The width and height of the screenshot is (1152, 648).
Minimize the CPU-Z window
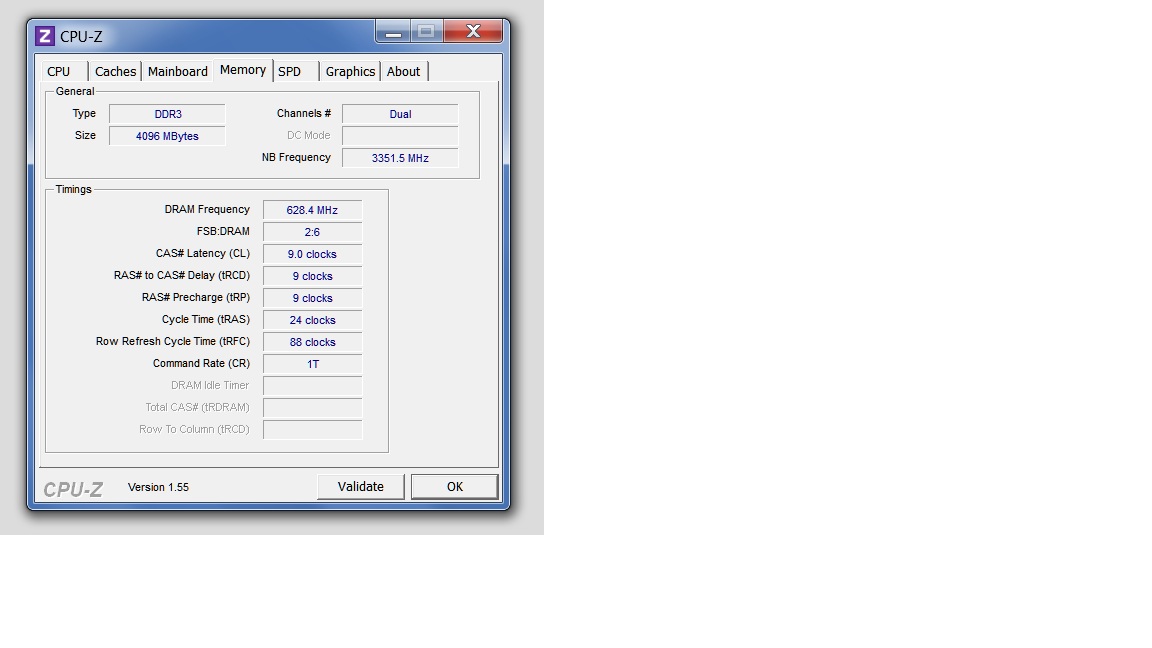pyautogui.click(x=393, y=32)
